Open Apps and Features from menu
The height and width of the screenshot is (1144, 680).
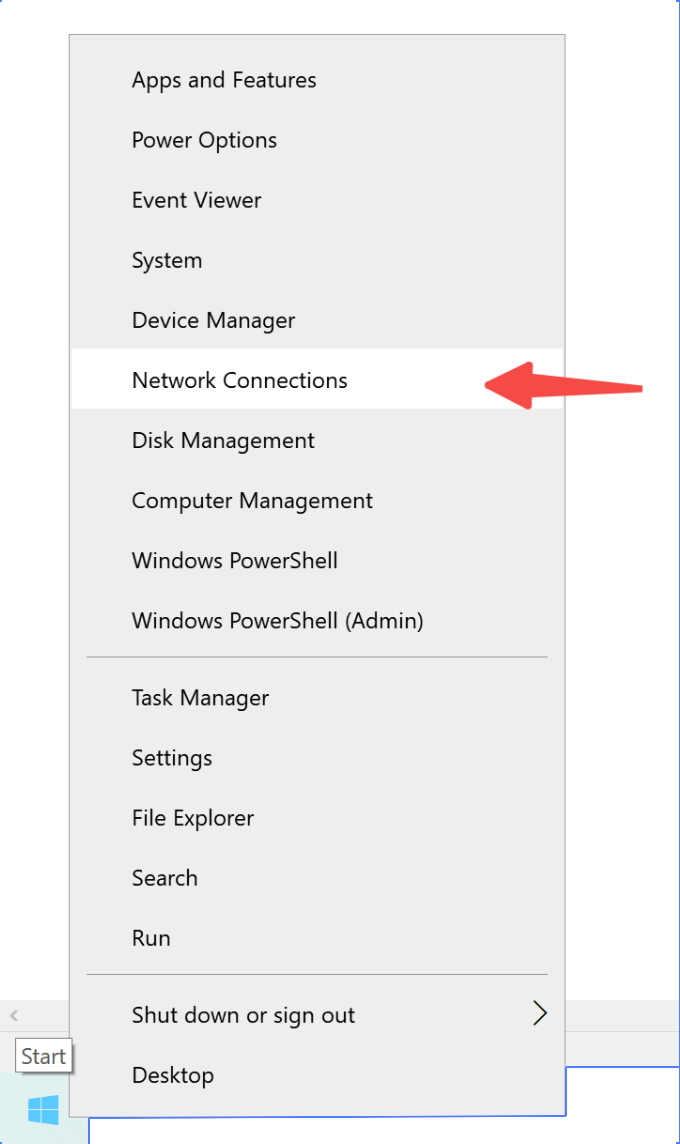coord(224,80)
